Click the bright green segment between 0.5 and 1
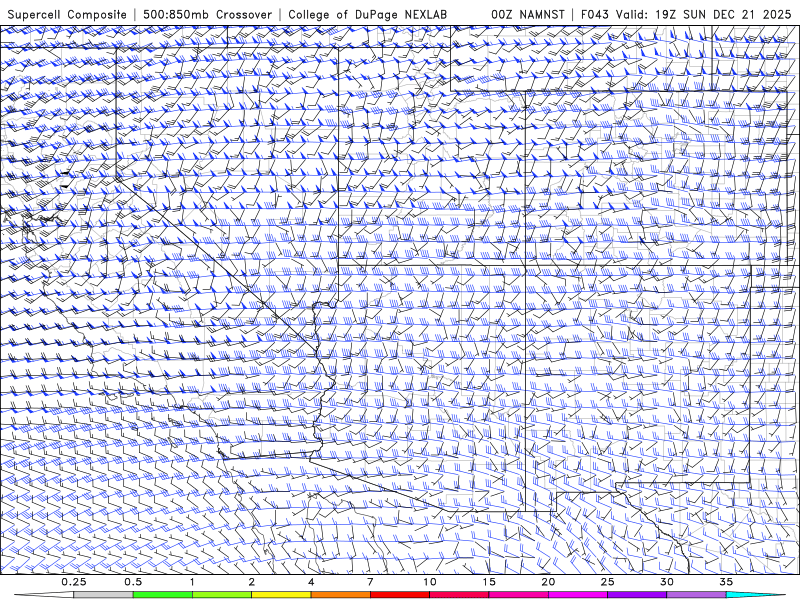This screenshot has height=600, width=800. [163, 595]
